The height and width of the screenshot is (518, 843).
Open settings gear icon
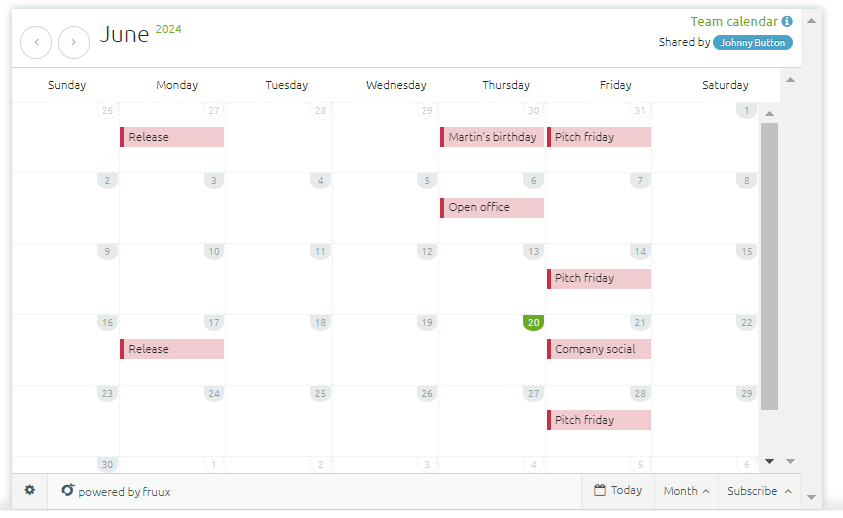pyautogui.click(x=29, y=490)
